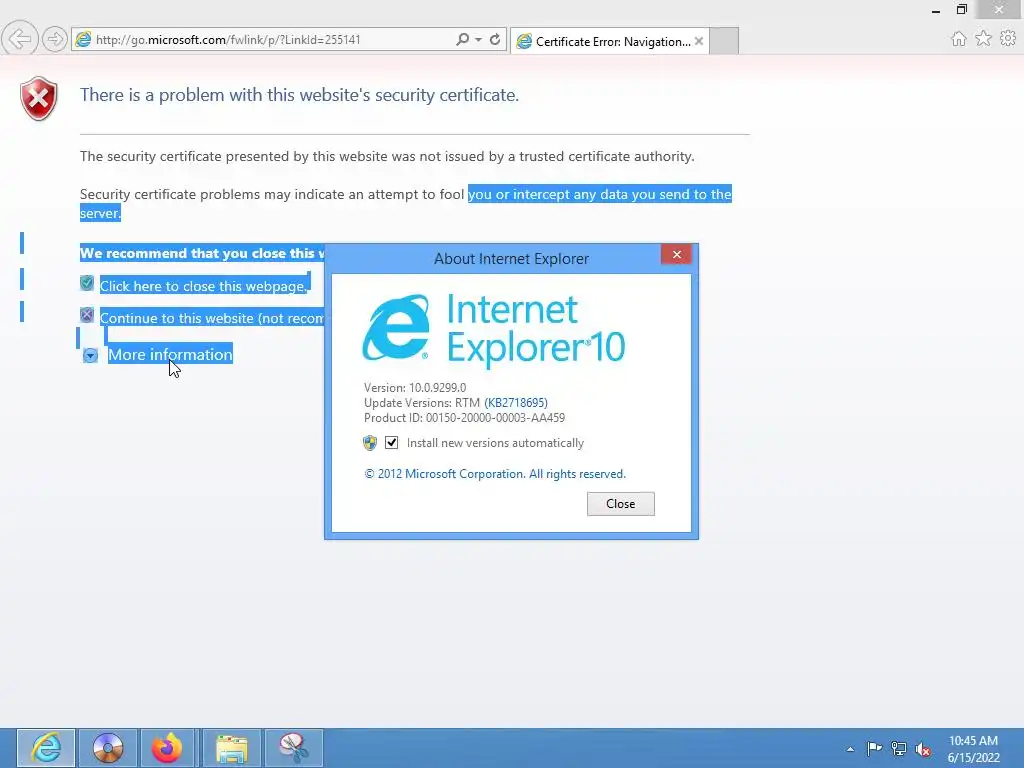This screenshot has height=768, width=1024.
Task: Expand the More information arrow
Action: click(90, 355)
